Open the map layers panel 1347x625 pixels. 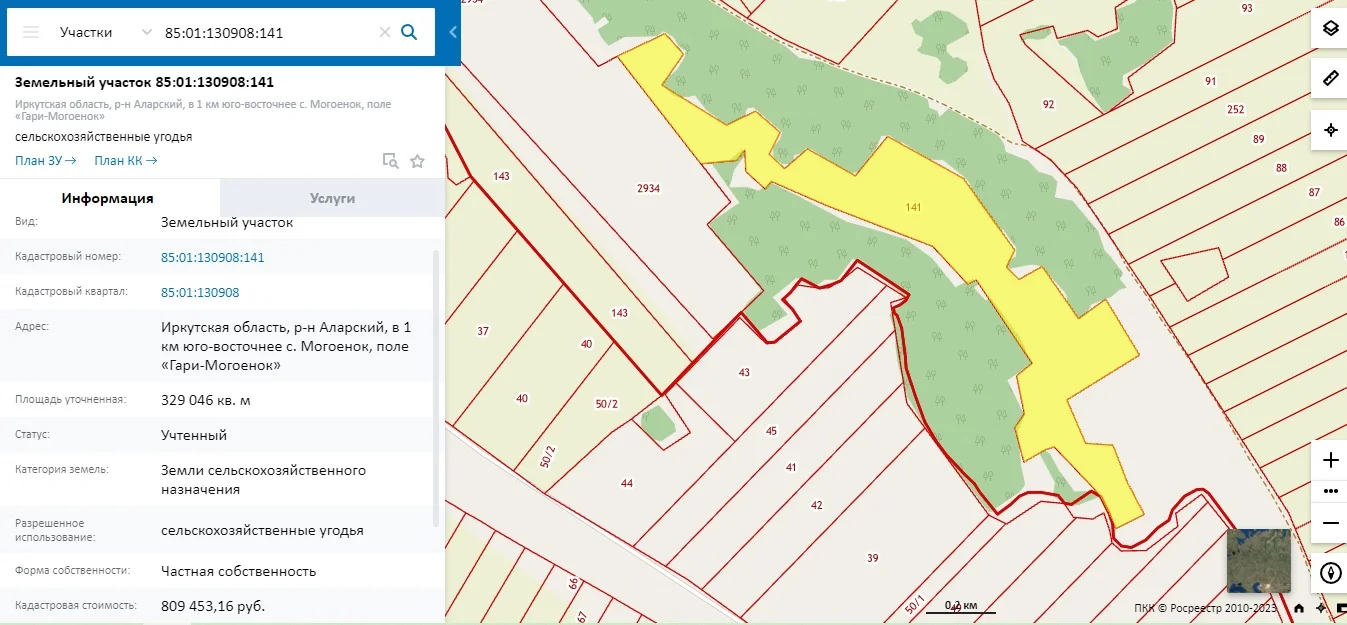1330,28
